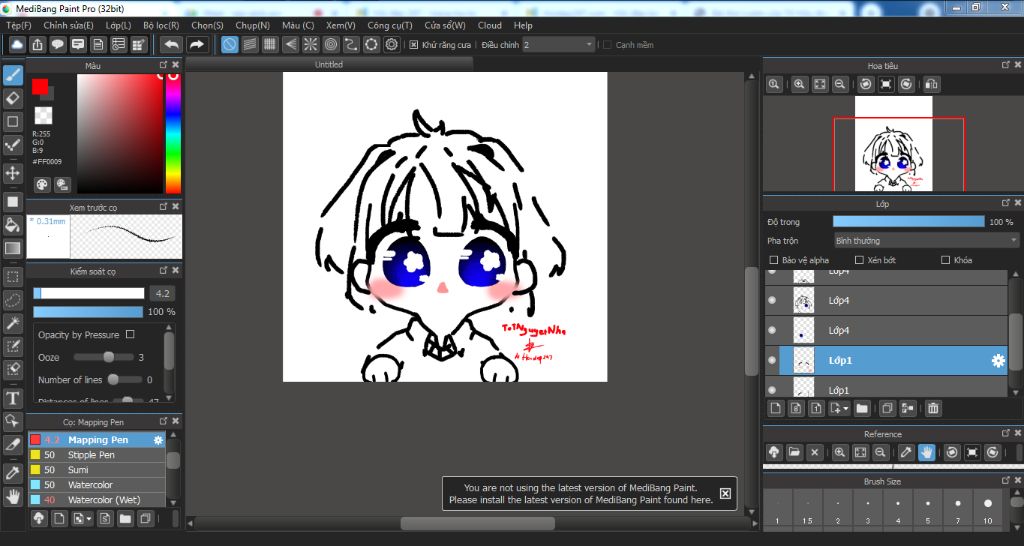Turn off snap with the circle-slash icon
This screenshot has height=546, width=1024.
click(x=229, y=44)
